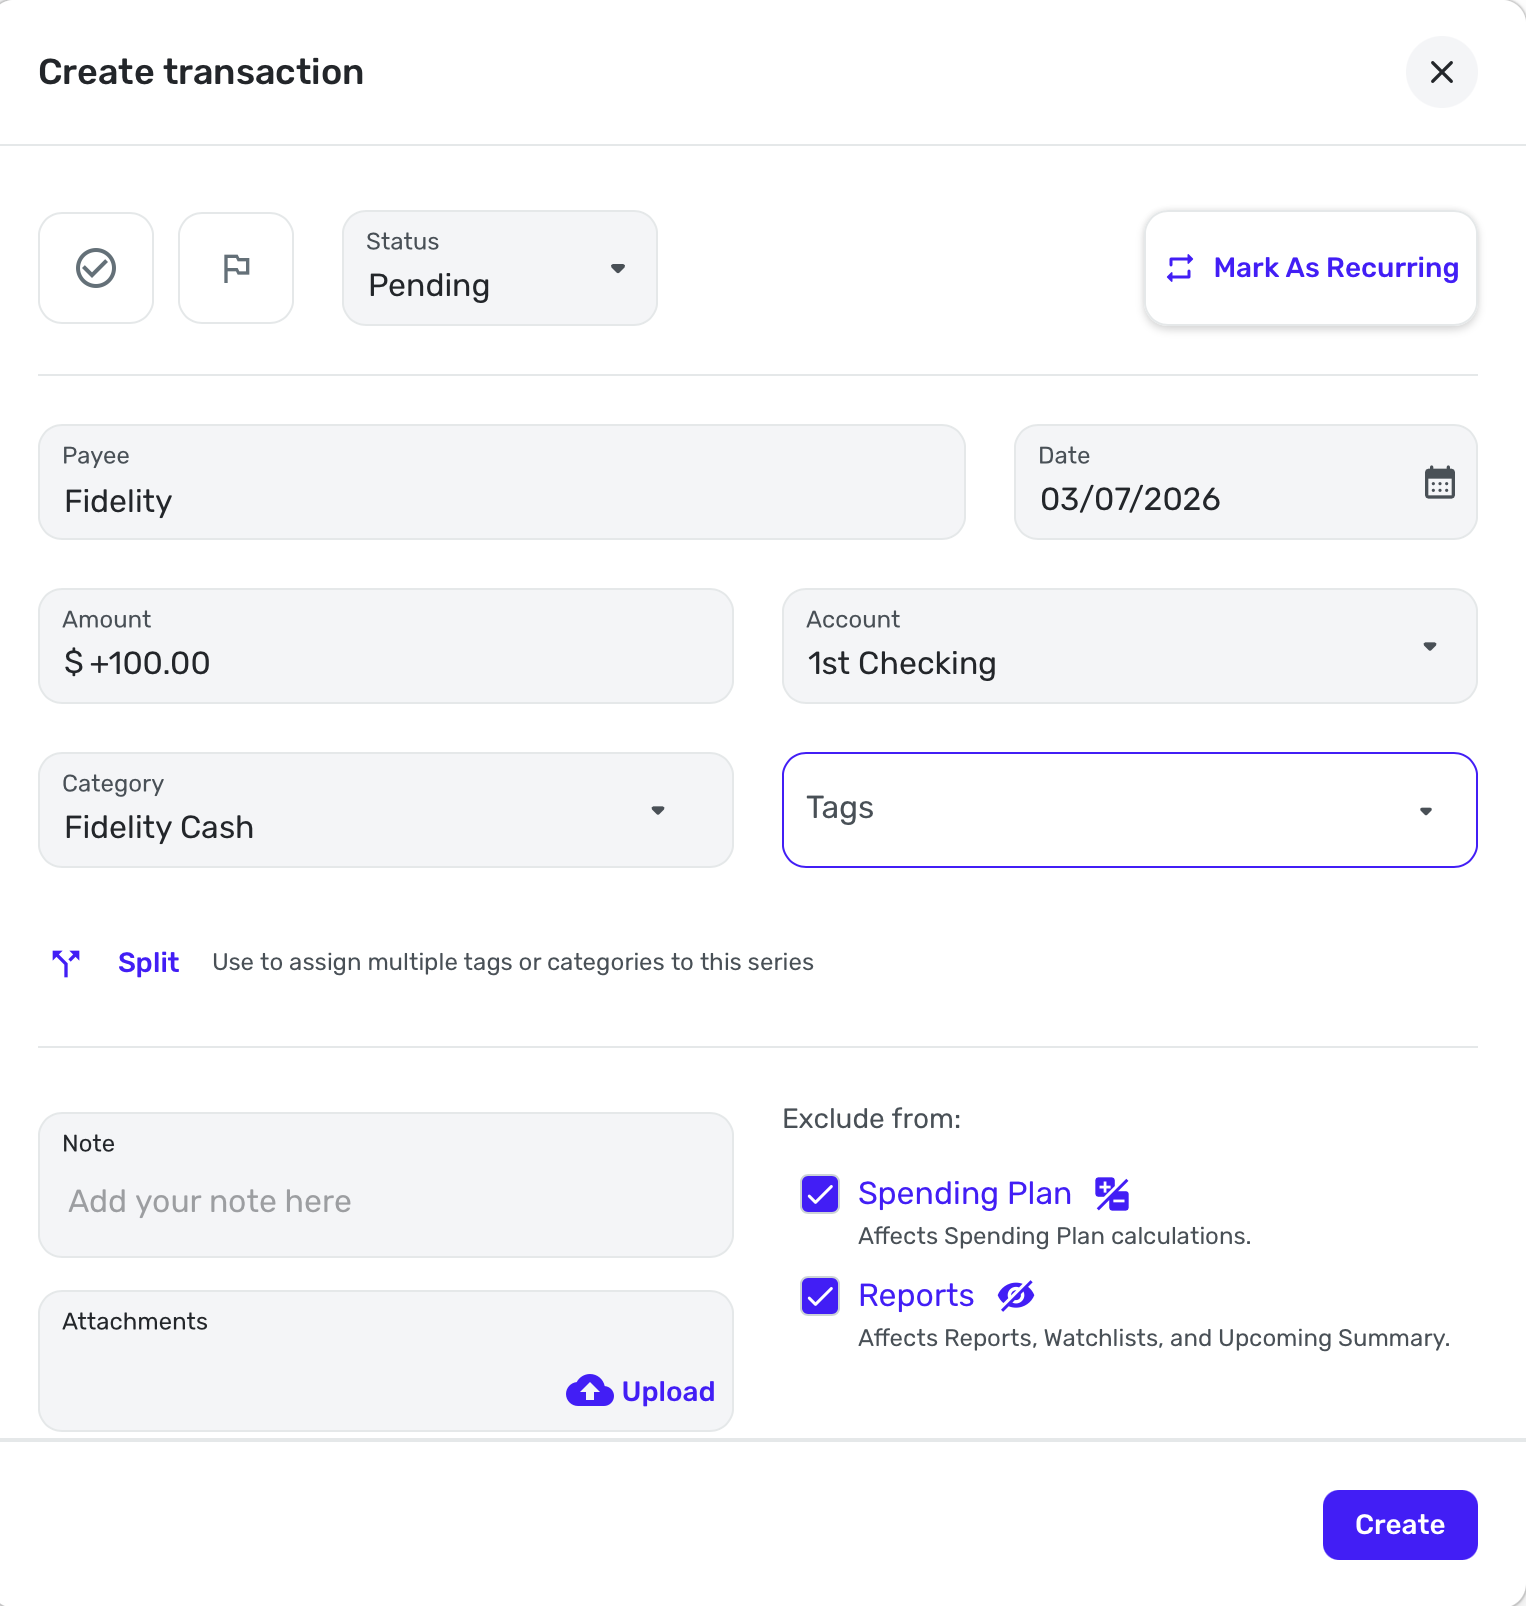This screenshot has width=1526, height=1606.
Task: Open the calendar date picker icon
Action: [x=1439, y=483]
